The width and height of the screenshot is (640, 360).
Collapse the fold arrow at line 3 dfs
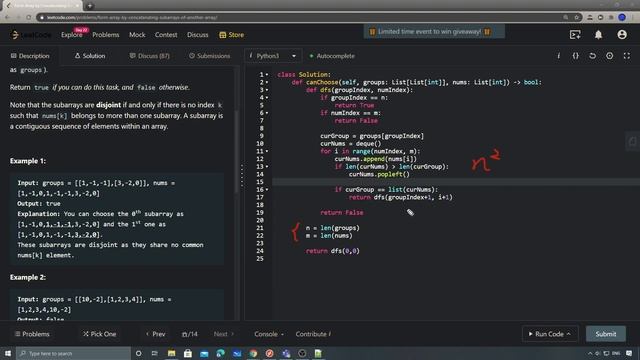tap(267, 90)
